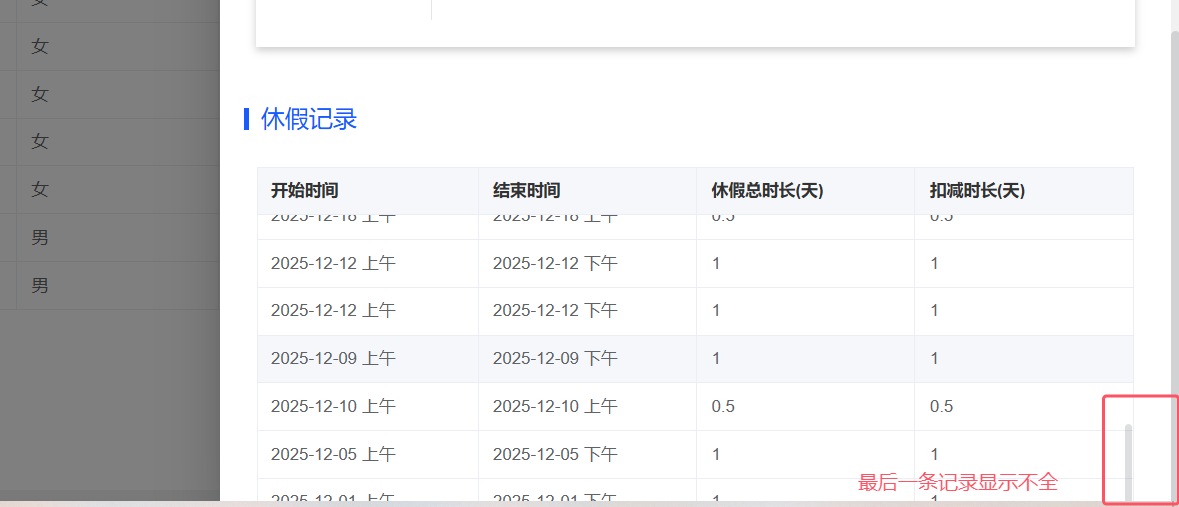1179x507 pixels.
Task: Click the dimmed overlay beside the drawer
Action: (x=110, y=400)
